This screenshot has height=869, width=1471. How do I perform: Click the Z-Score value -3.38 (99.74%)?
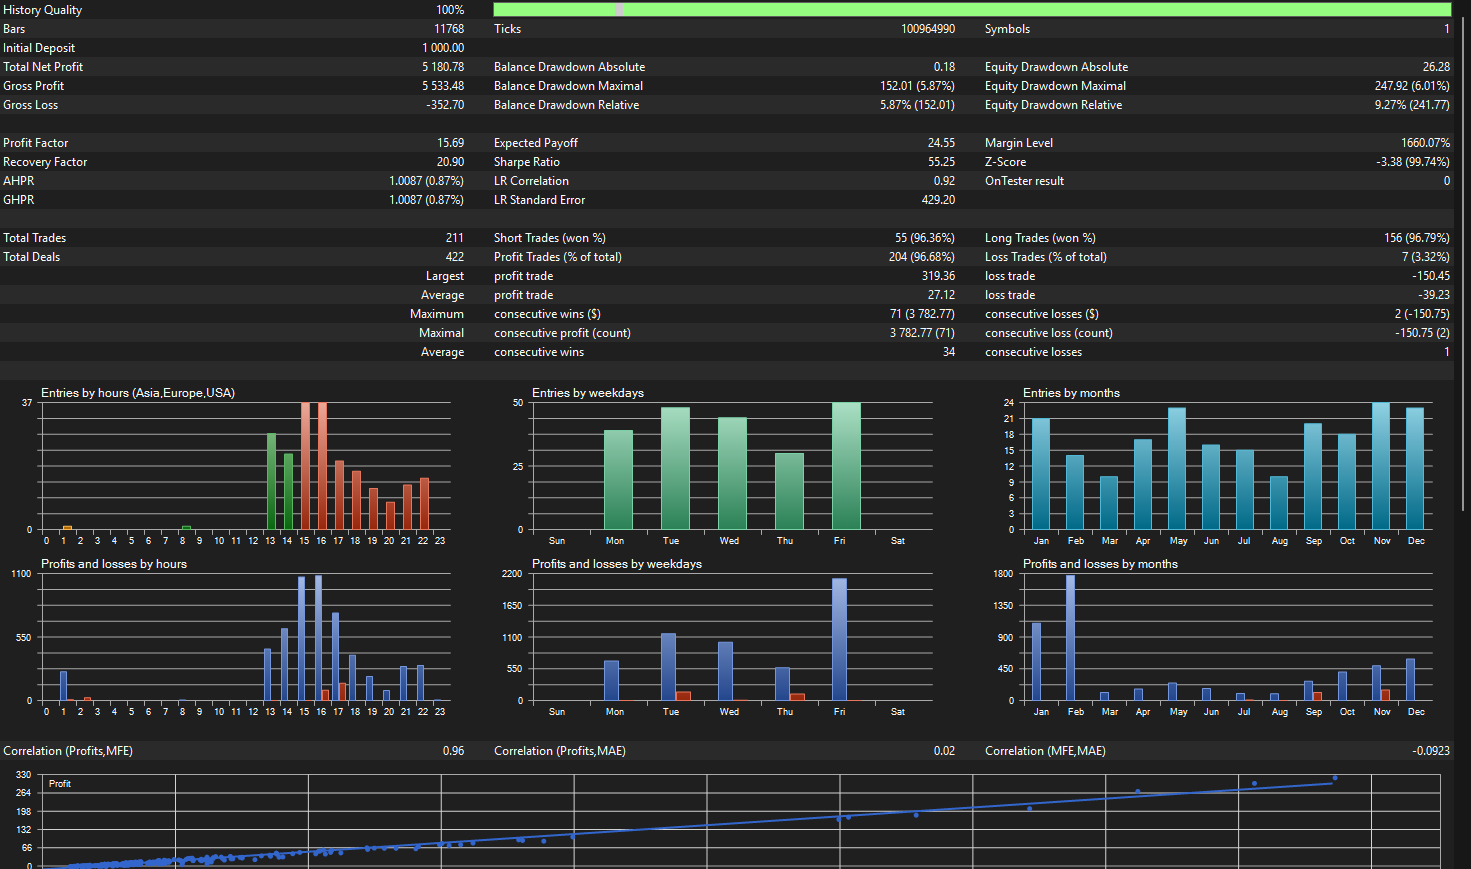(x=1413, y=162)
